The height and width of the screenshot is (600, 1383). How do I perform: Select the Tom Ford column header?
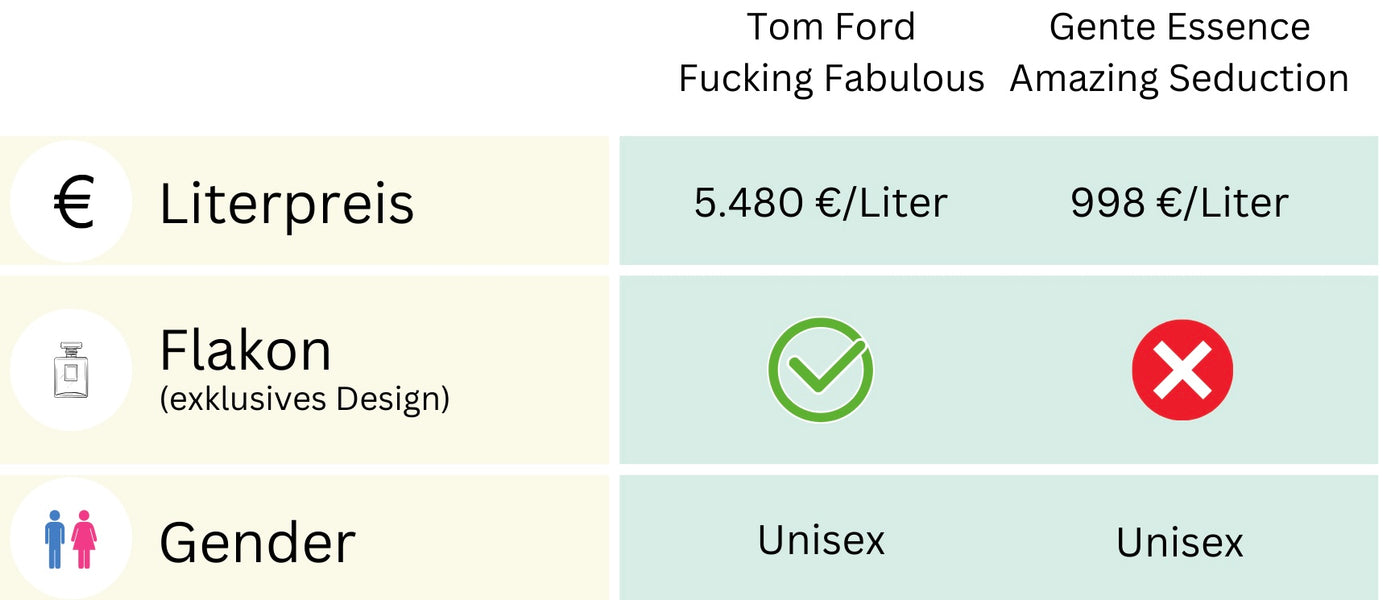(831, 52)
